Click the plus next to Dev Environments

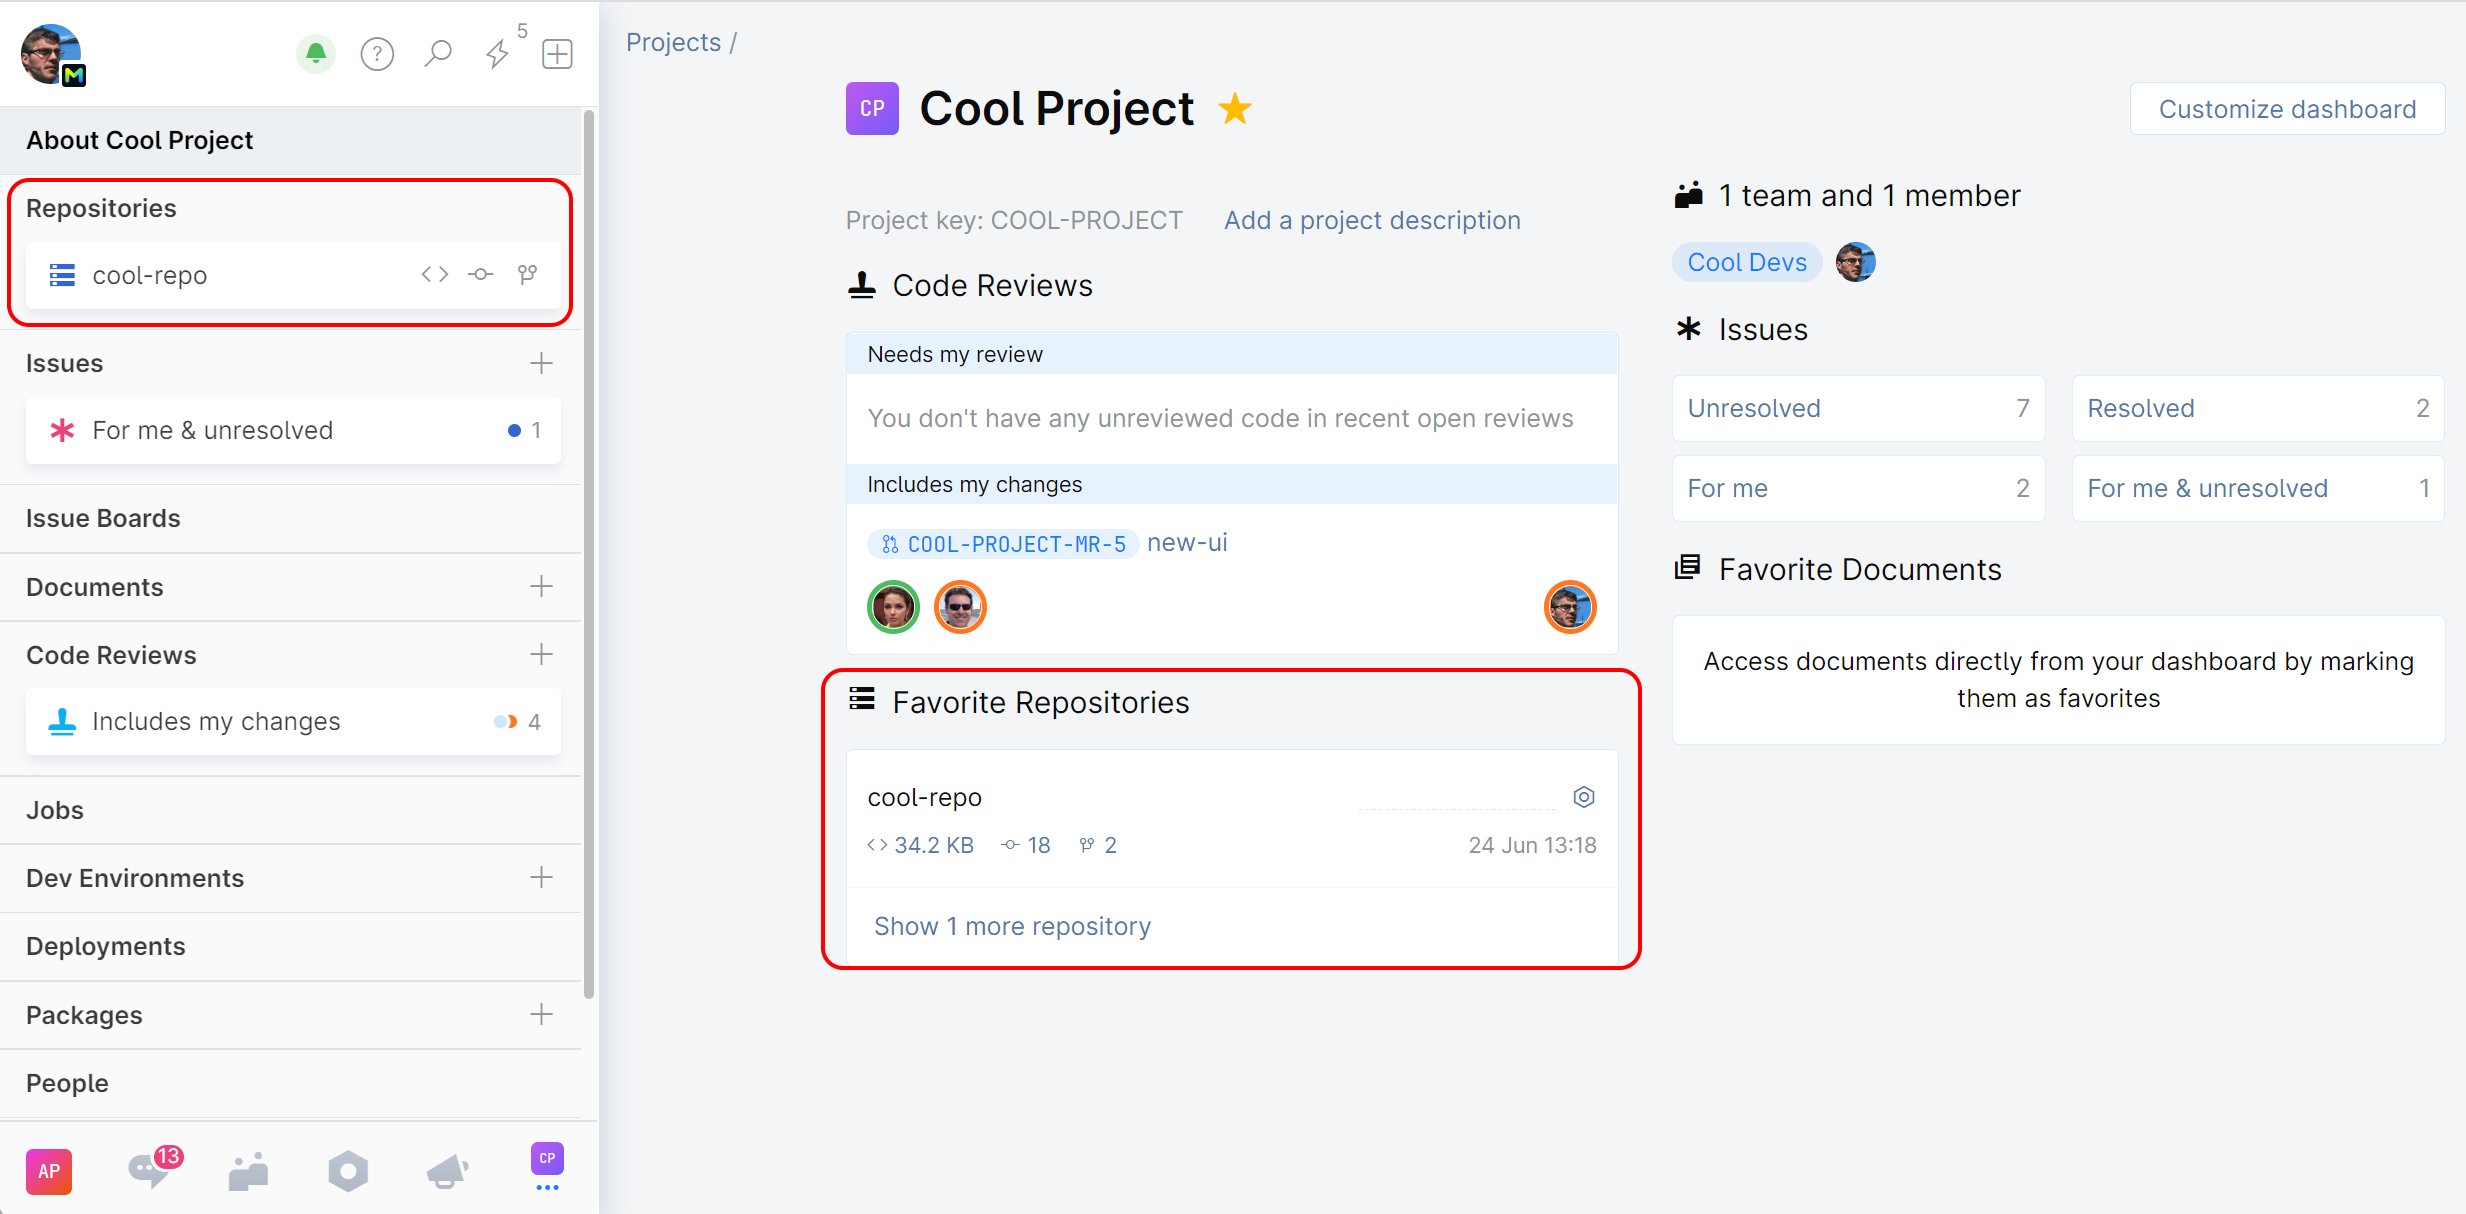click(x=541, y=877)
